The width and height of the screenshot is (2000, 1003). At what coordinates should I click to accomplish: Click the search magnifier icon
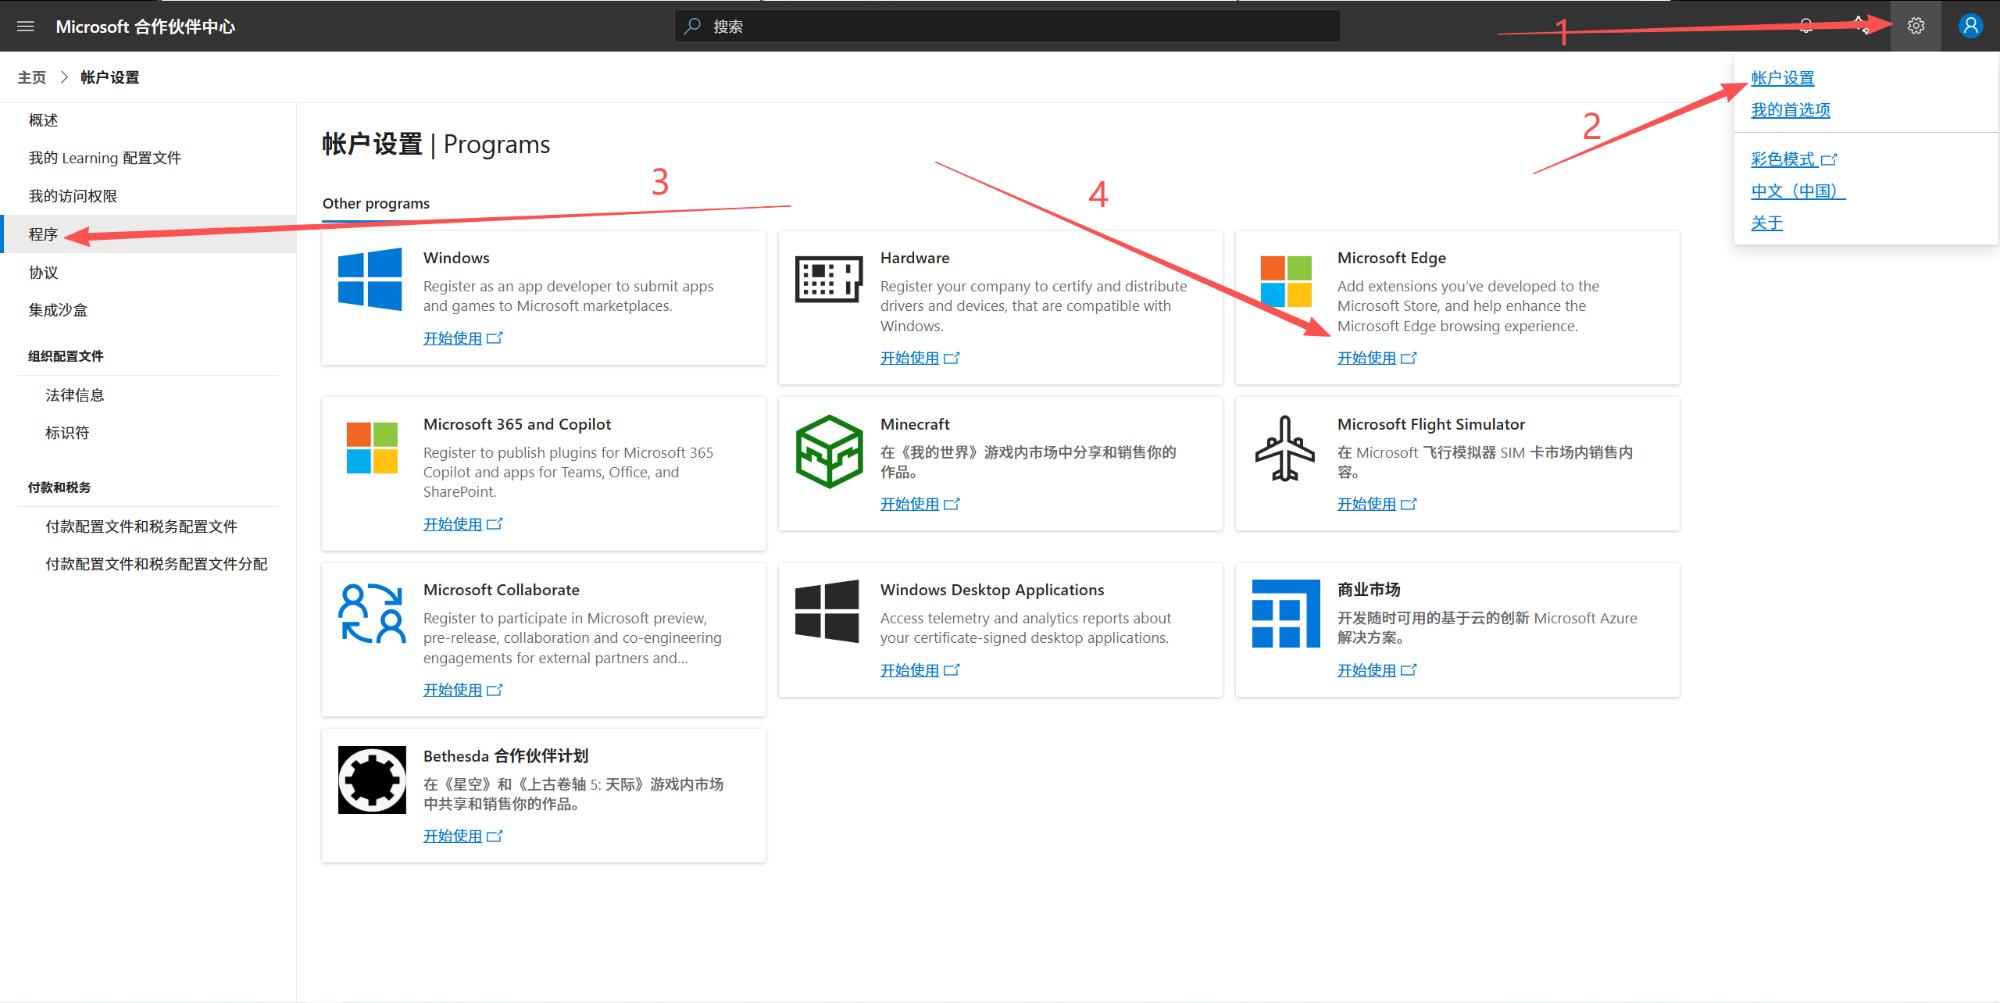coord(692,26)
